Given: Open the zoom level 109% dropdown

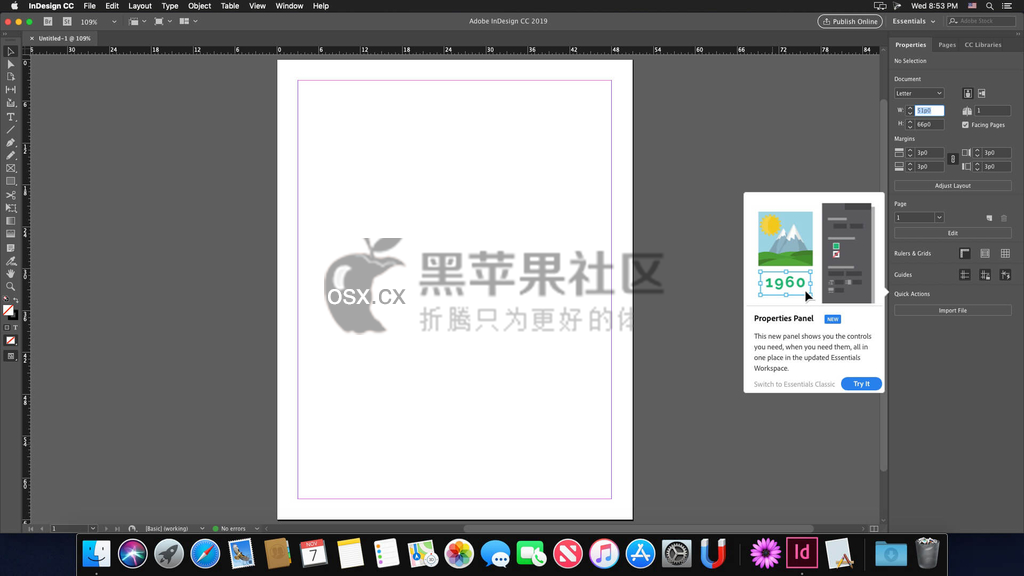Looking at the screenshot, I should click(x=114, y=22).
